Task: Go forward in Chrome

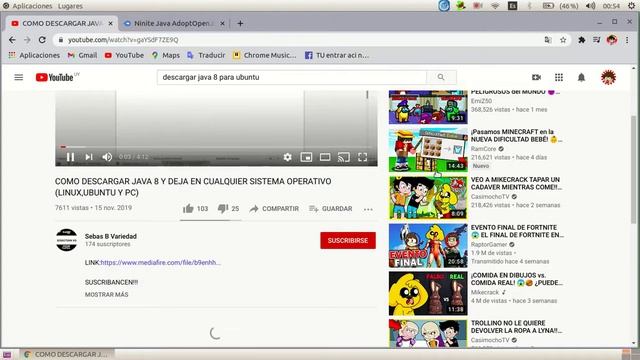Action: click(27, 40)
